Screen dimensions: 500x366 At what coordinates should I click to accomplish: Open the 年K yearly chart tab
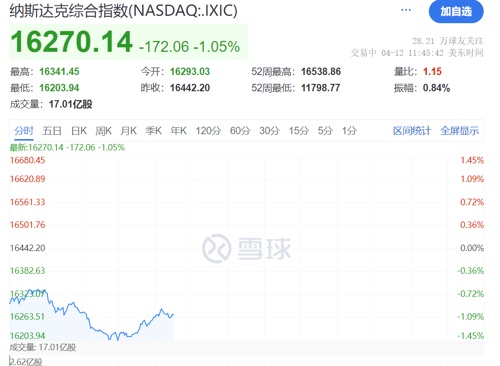(x=178, y=131)
